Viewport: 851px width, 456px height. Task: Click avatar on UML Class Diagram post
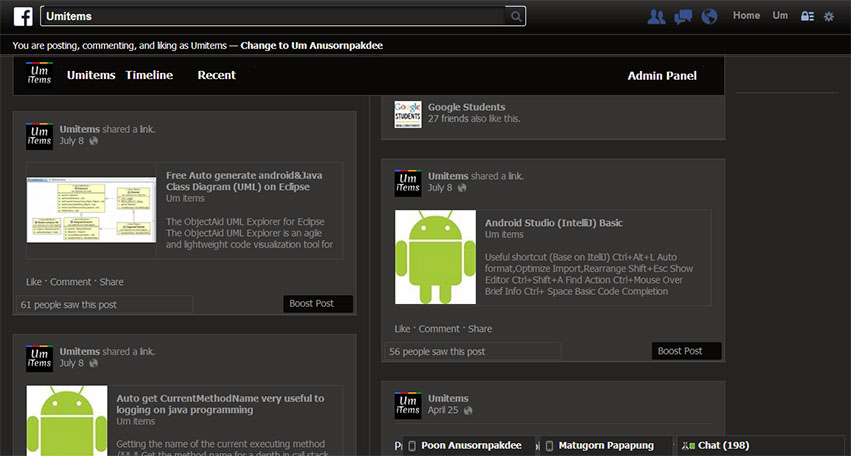pos(39,136)
